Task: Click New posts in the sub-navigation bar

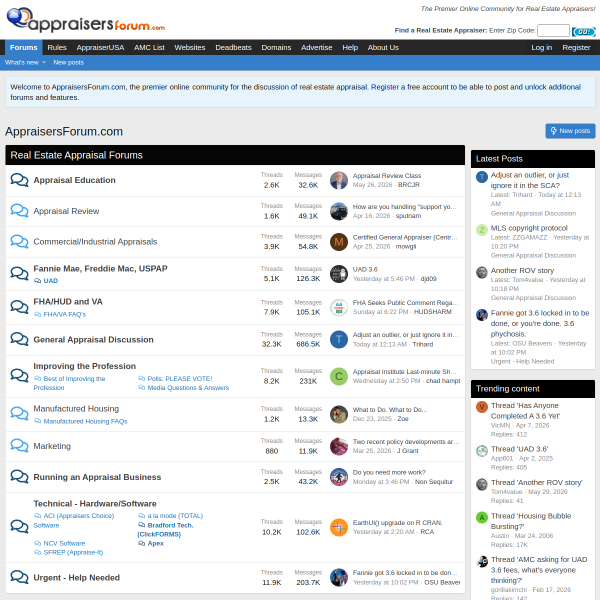Action: (68, 62)
